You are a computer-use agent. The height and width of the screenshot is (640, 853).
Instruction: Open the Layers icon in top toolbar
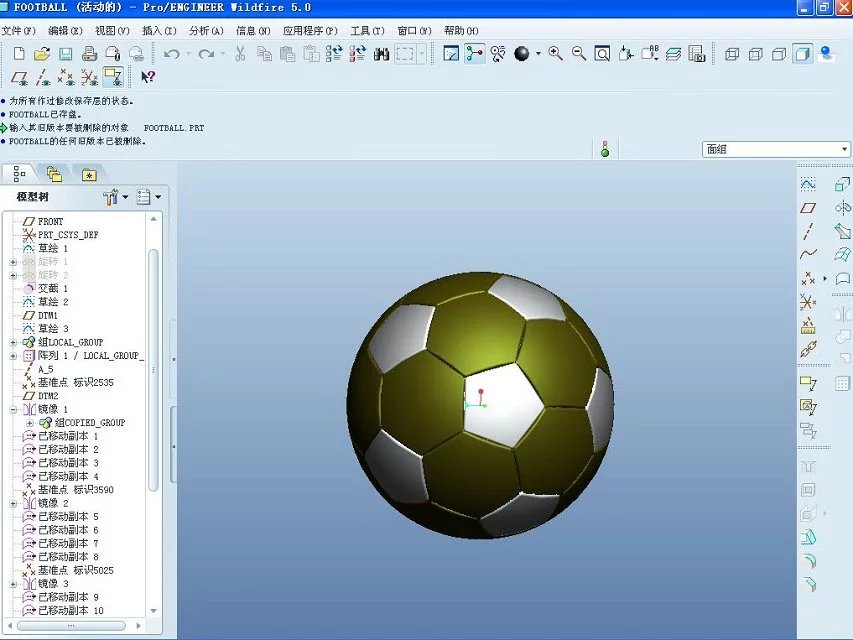pos(673,53)
